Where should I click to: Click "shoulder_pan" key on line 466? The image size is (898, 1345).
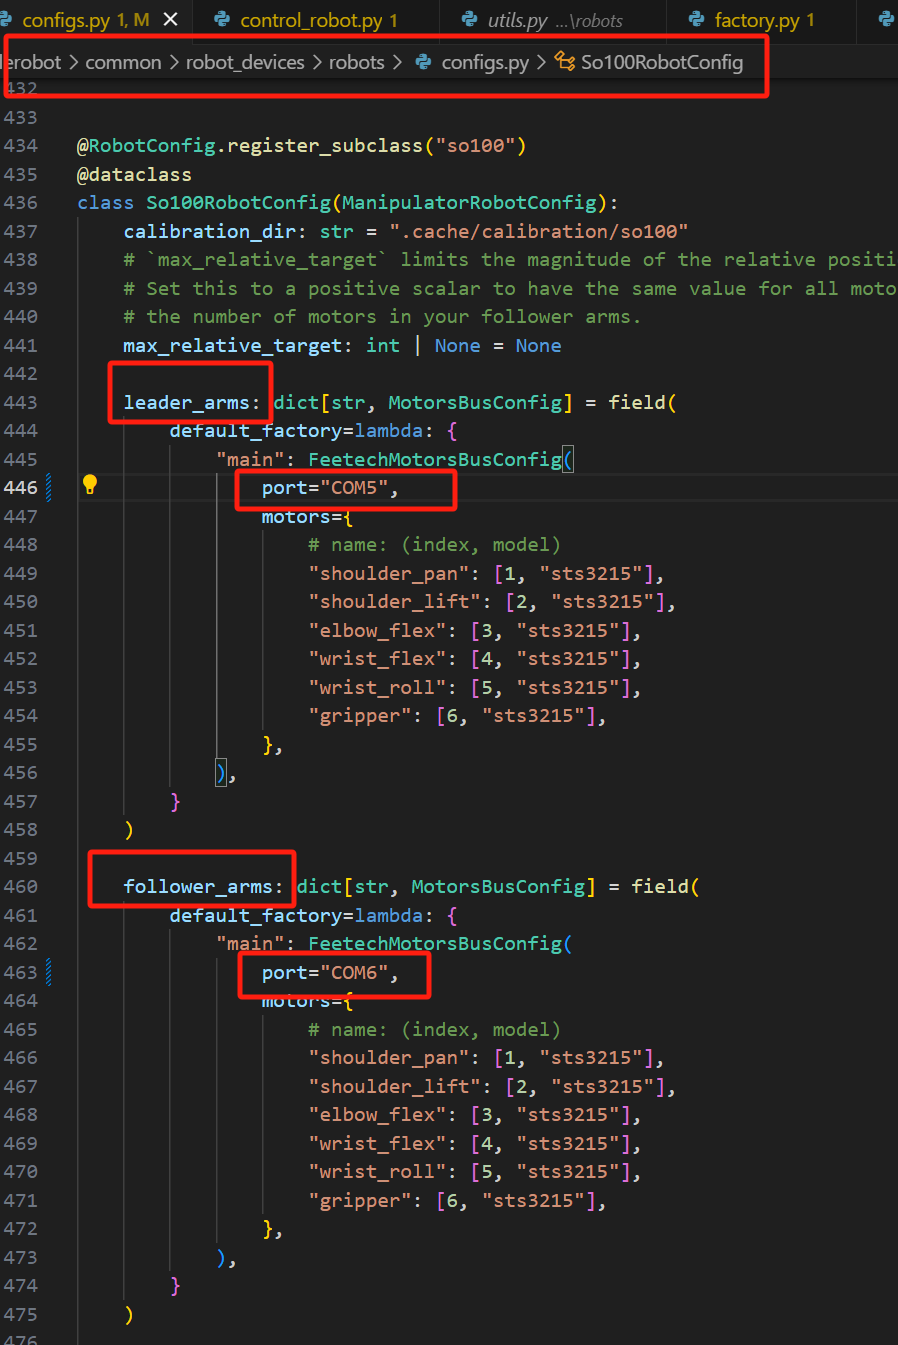click(389, 1057)
